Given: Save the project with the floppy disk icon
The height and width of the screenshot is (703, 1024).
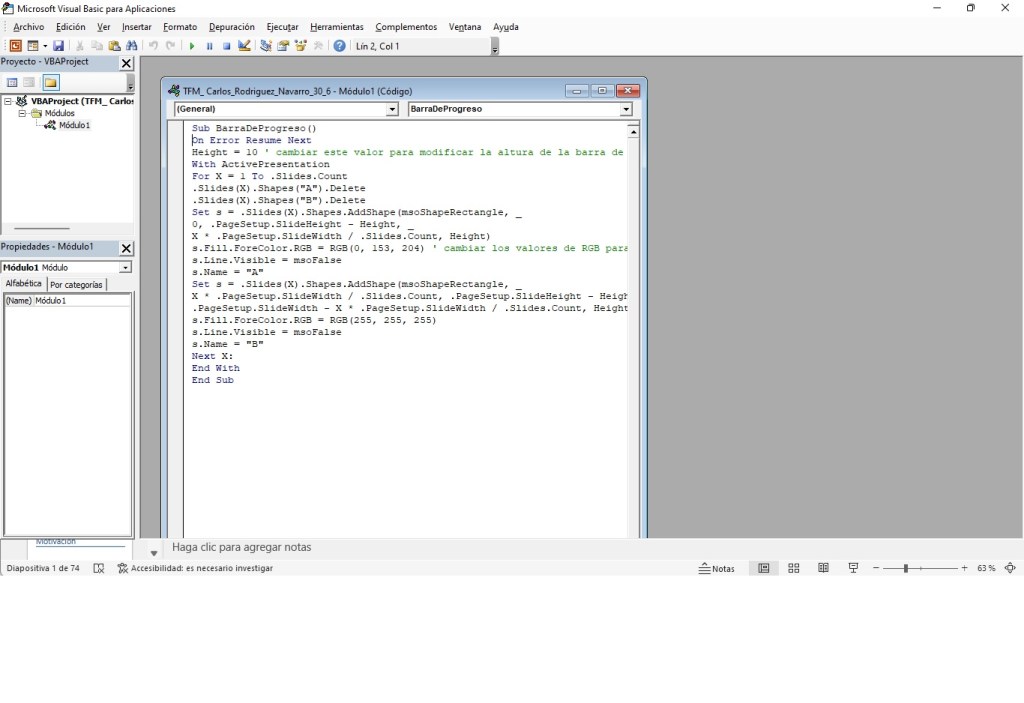Looking at the screenshot, I should click(59, 46).
